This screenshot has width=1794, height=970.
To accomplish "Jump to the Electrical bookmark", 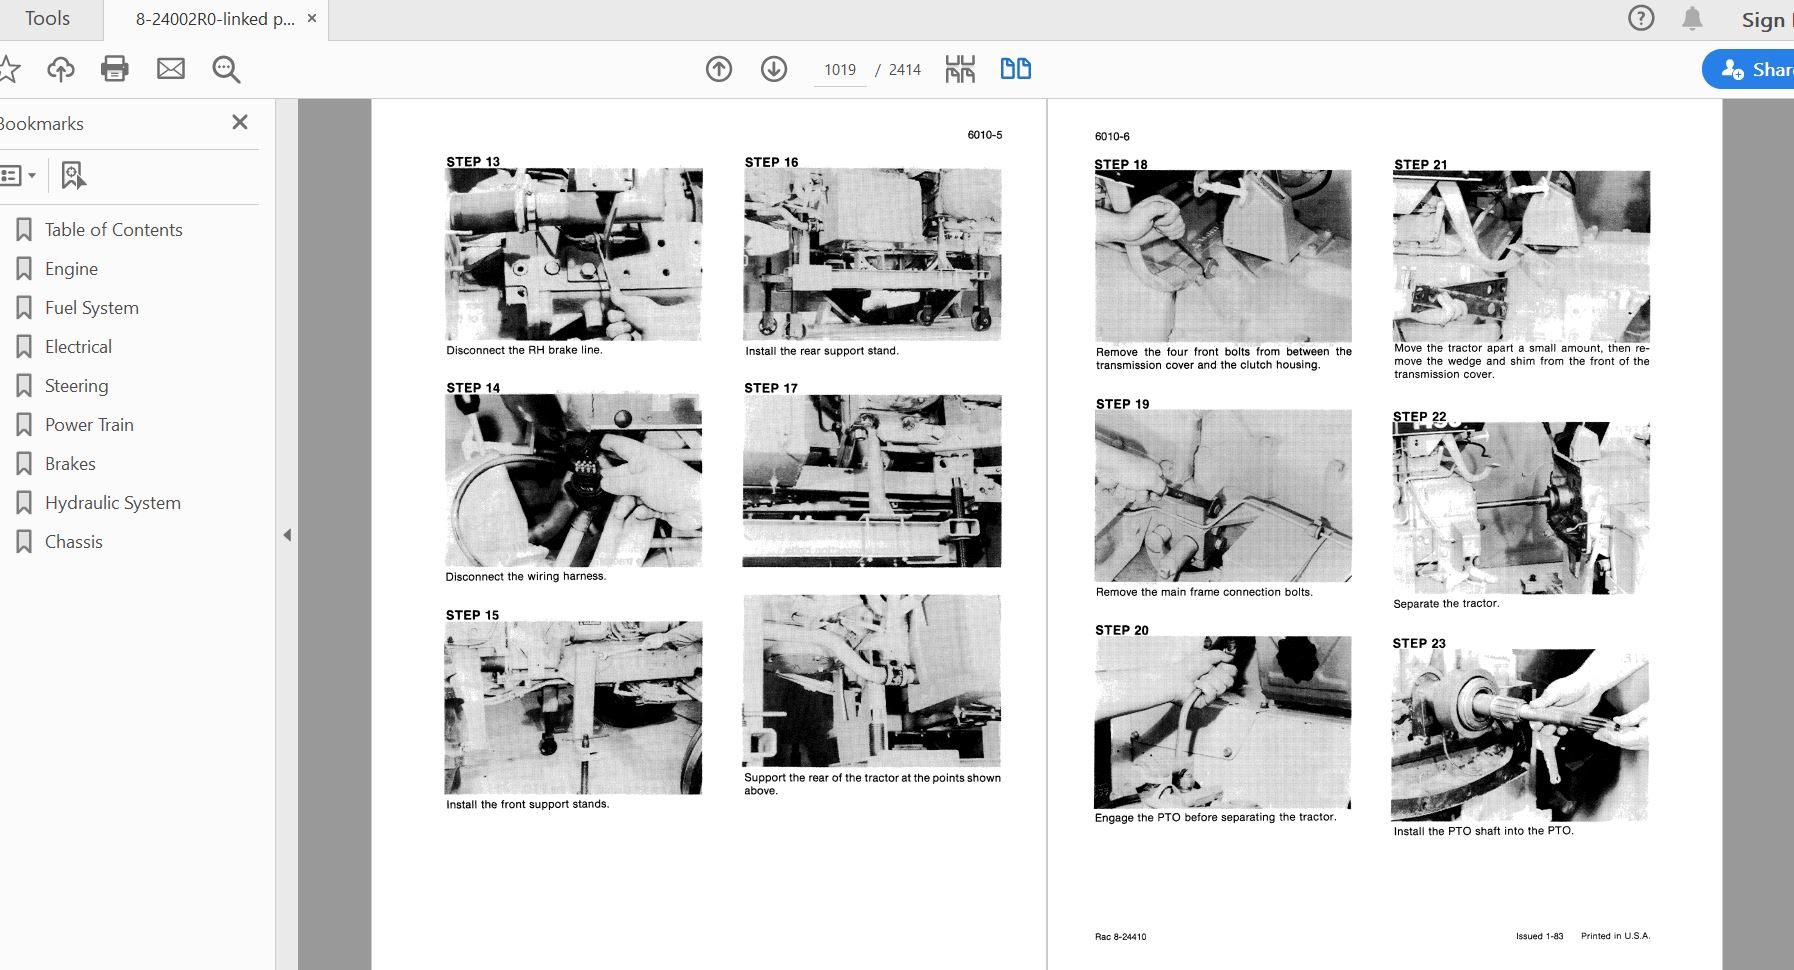I will click(78, 347).
